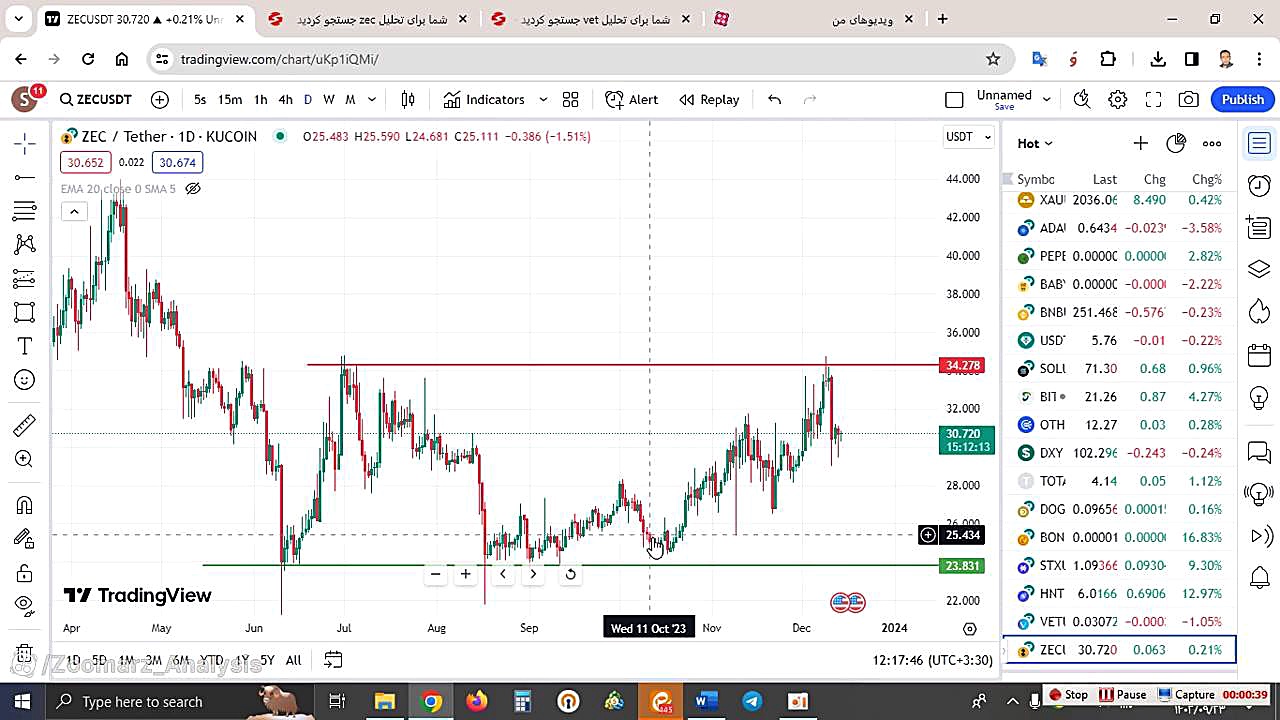Toggle lock all drawing tools

click(25, 573)
